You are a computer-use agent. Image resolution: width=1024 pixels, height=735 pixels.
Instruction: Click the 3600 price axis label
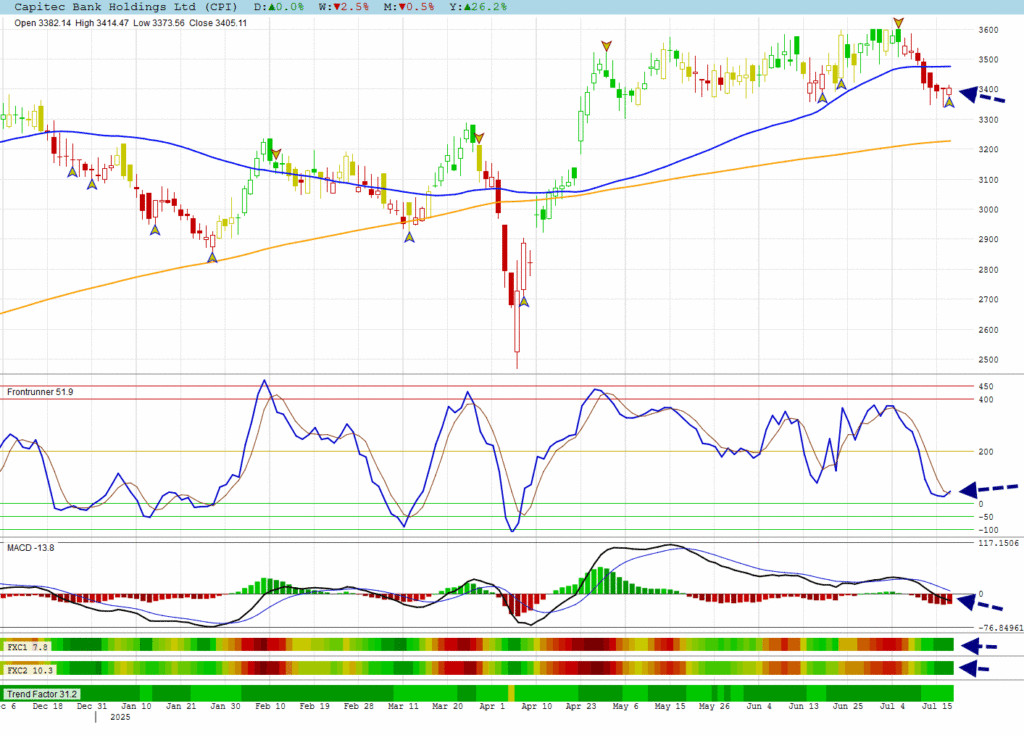[988, 30]
